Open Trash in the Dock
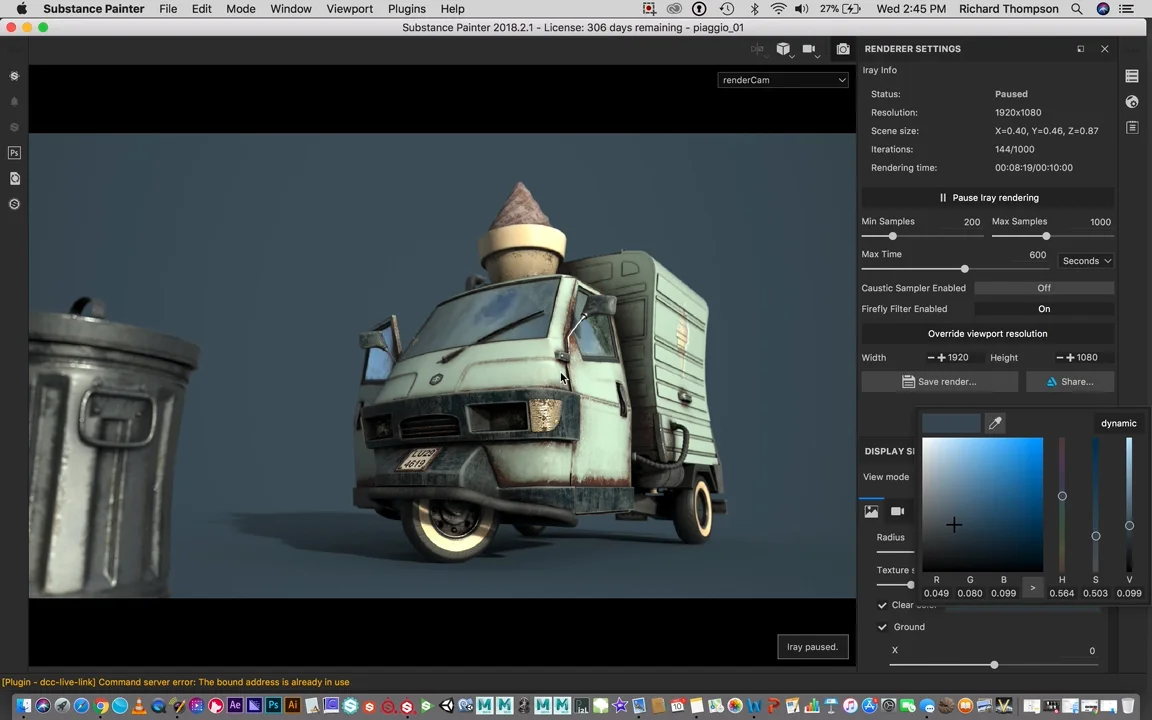The height and width of the screenshot is (720, 1152). click(1128, 706)
